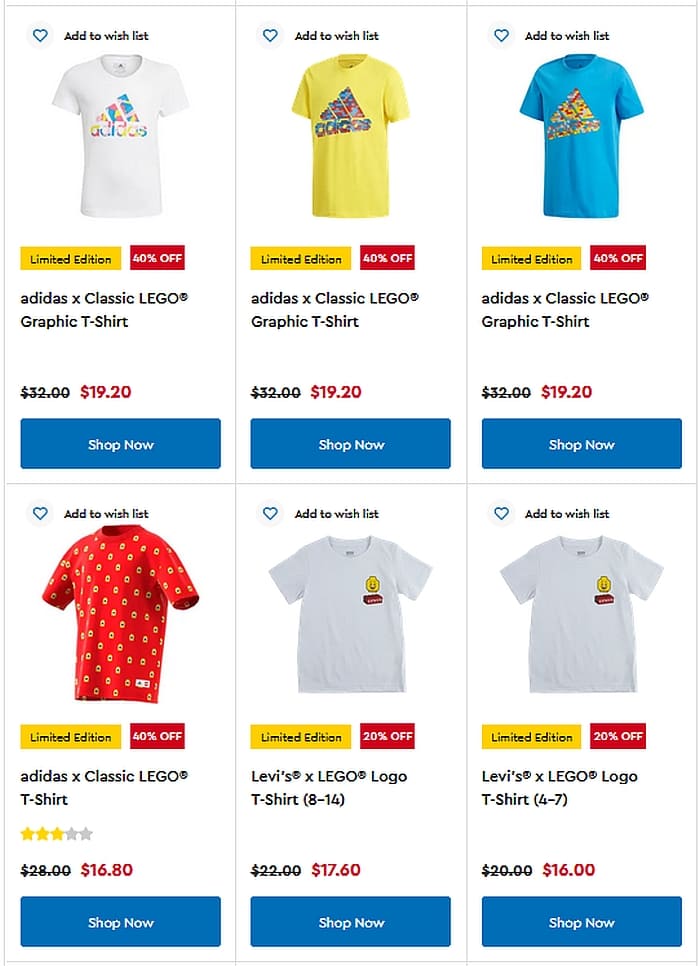Screen dimensions: 700x966
Task: Open the red minifigure pattern shirt image
Action: 121,614
